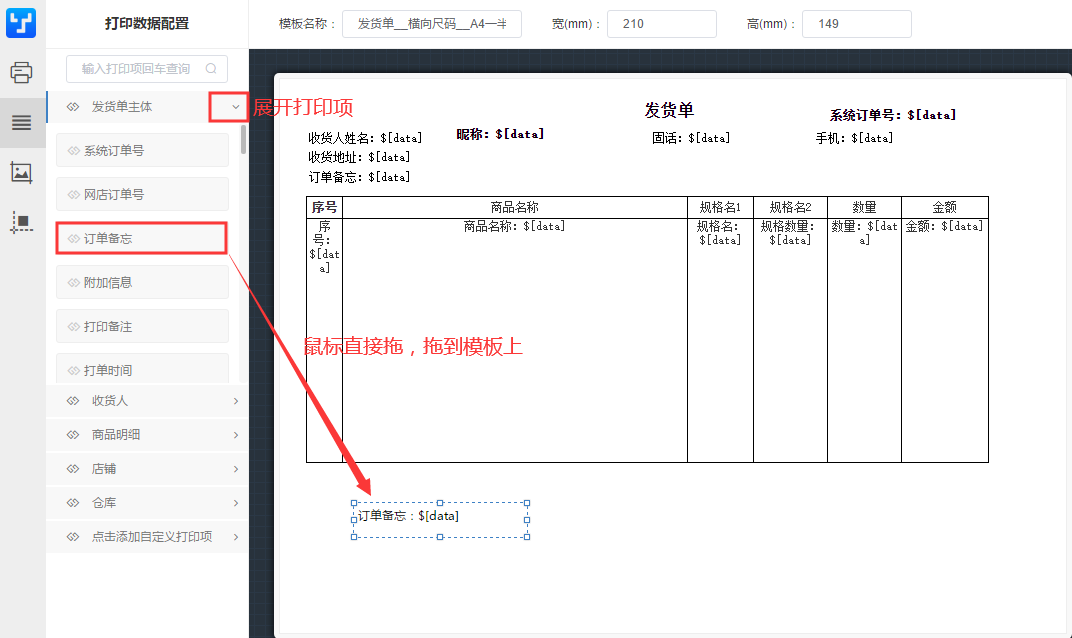Open the printer icon in sidebar
The height and width of the screenshot is (638, 1072).
point(21,72)
